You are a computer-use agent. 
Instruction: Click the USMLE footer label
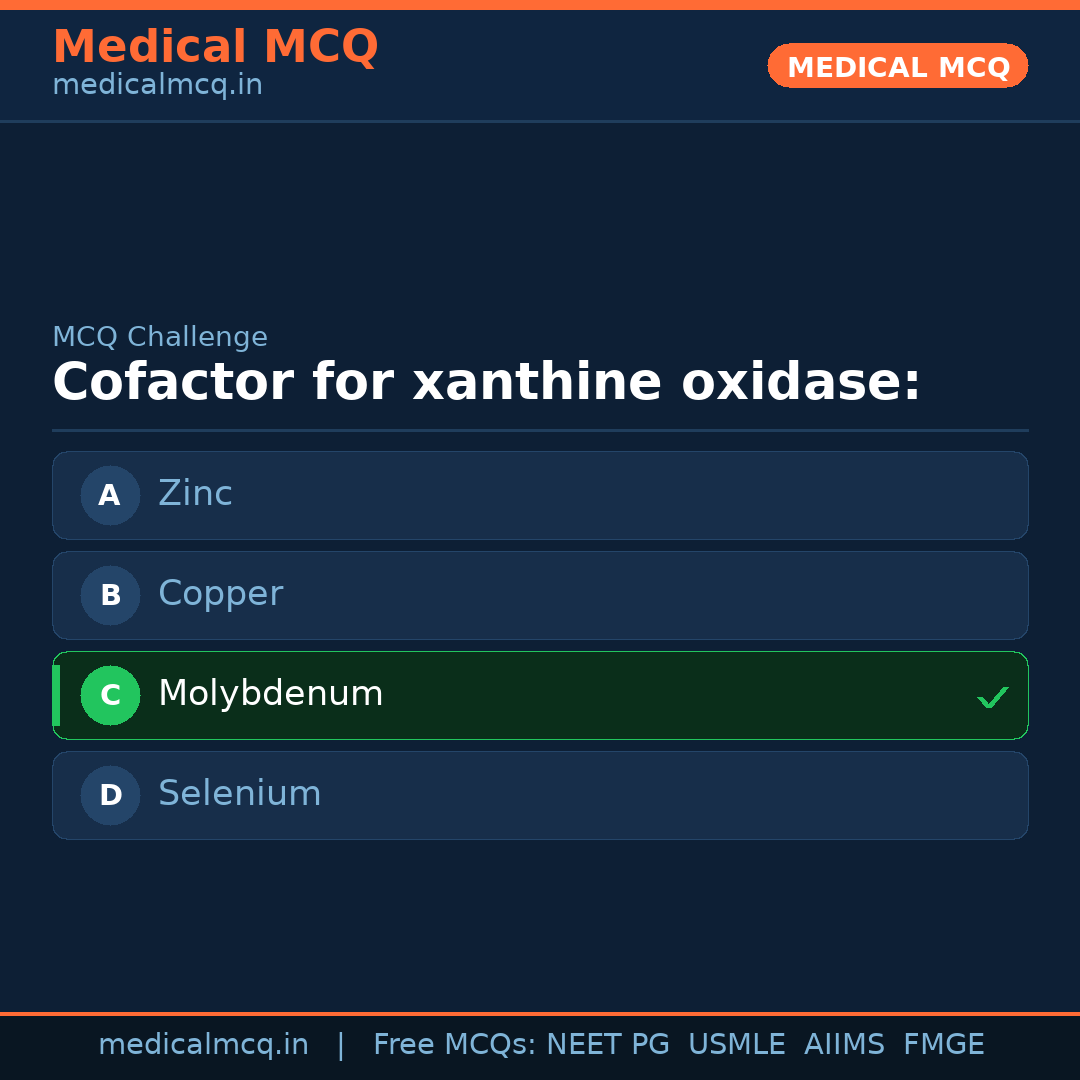736,1045
